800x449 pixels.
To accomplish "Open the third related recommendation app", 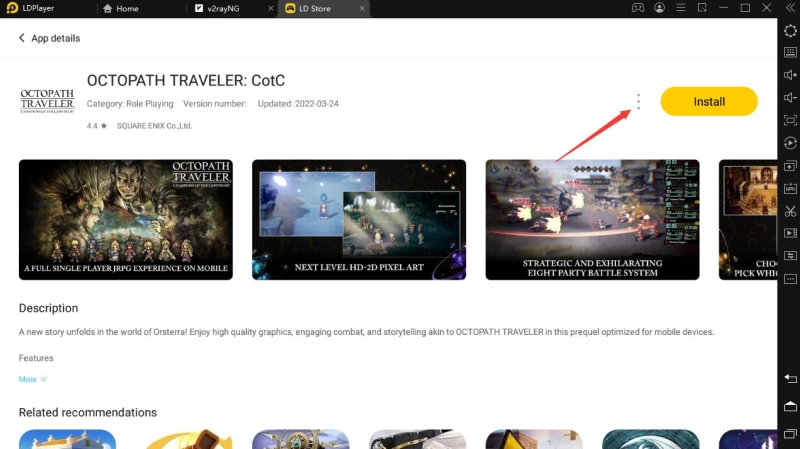I will [x=301, y=439].
